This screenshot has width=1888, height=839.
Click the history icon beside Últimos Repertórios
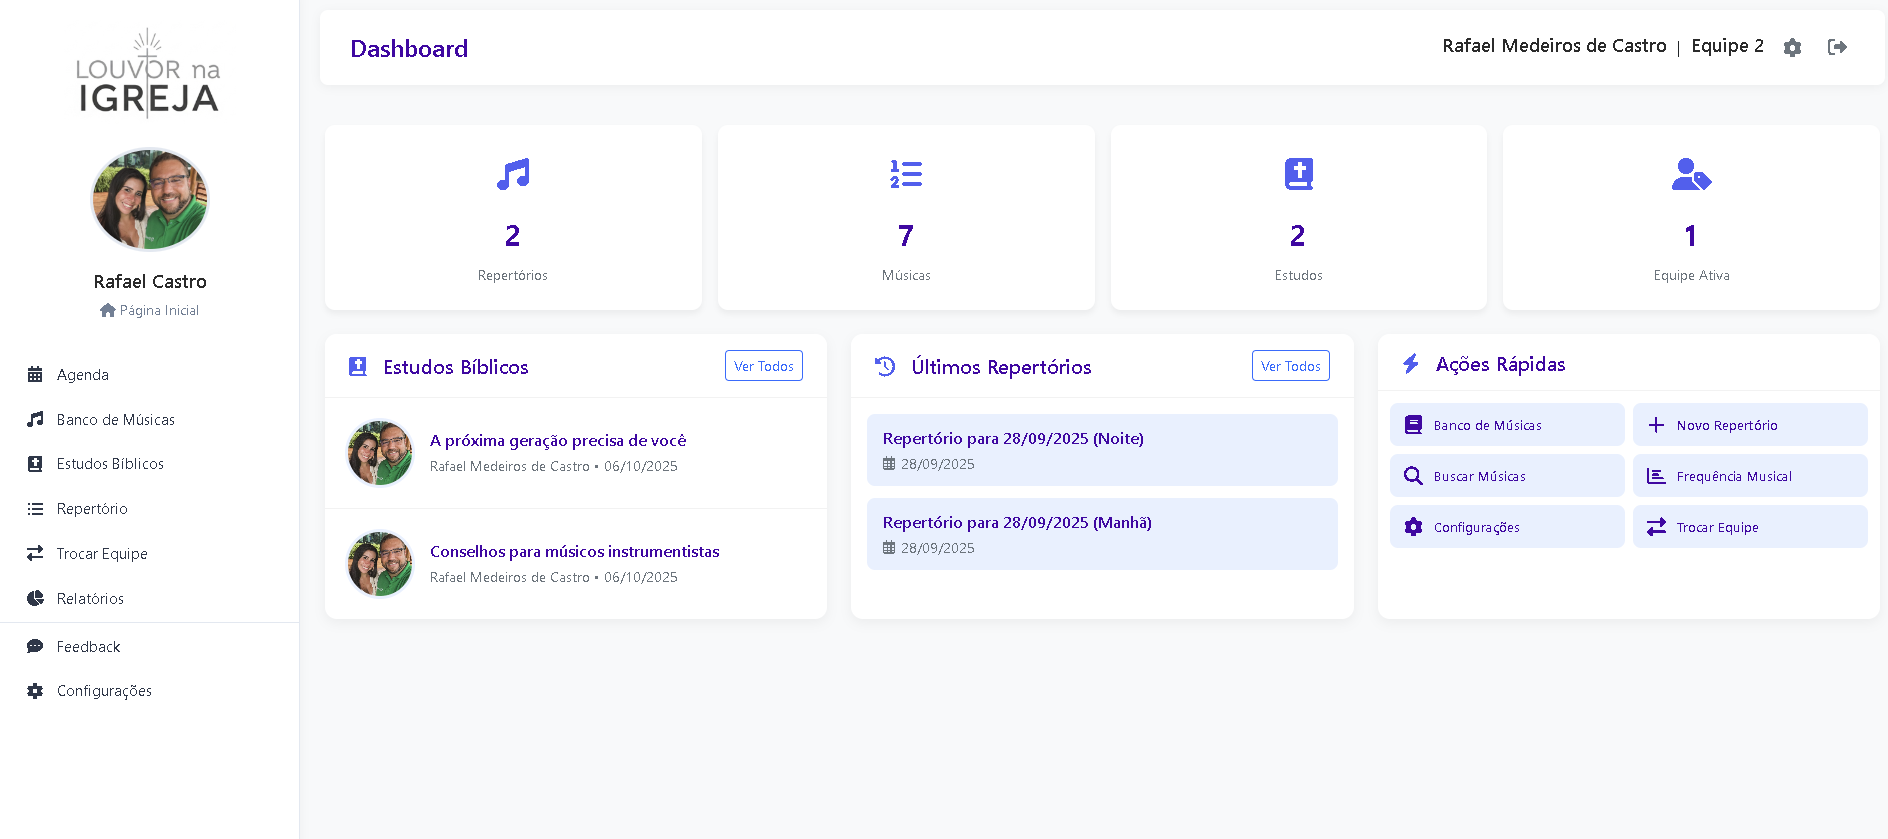pos(885,366)
